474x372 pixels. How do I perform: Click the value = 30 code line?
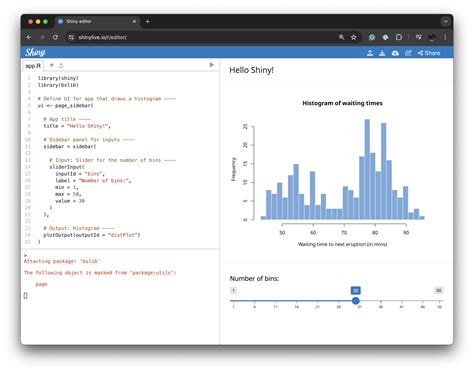[x=70, y=201]
